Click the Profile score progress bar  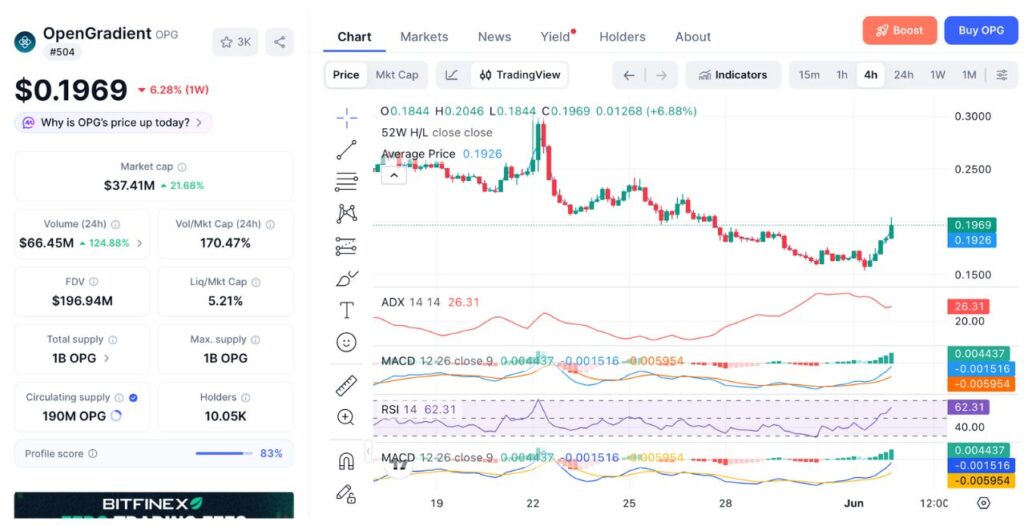click(x=223, y=453)
